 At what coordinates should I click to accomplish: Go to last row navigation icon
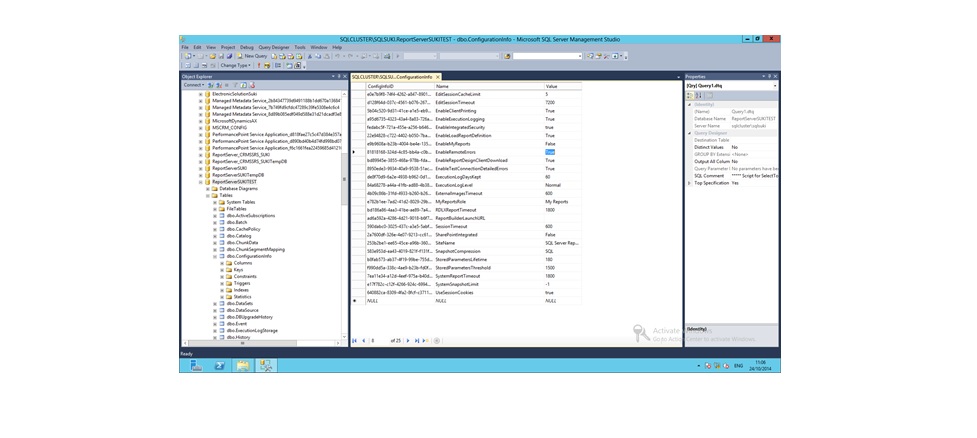417,341
